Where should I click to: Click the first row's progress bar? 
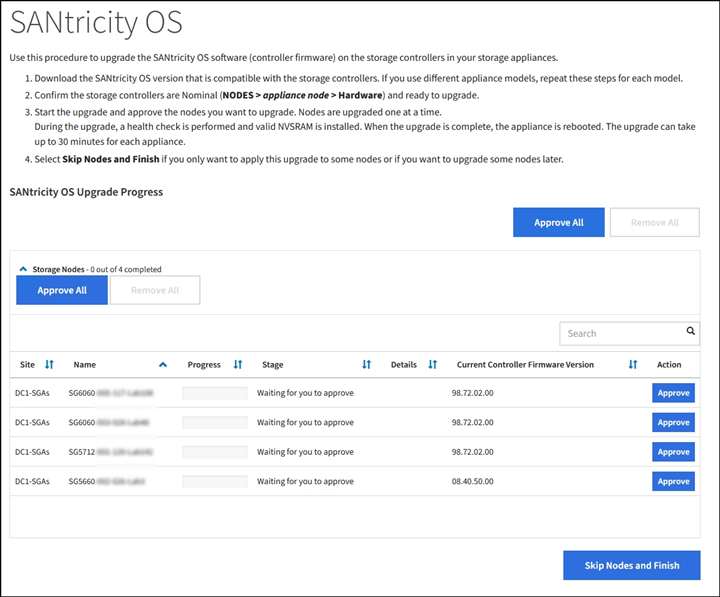pyautogui.click(x=215, y=394)
